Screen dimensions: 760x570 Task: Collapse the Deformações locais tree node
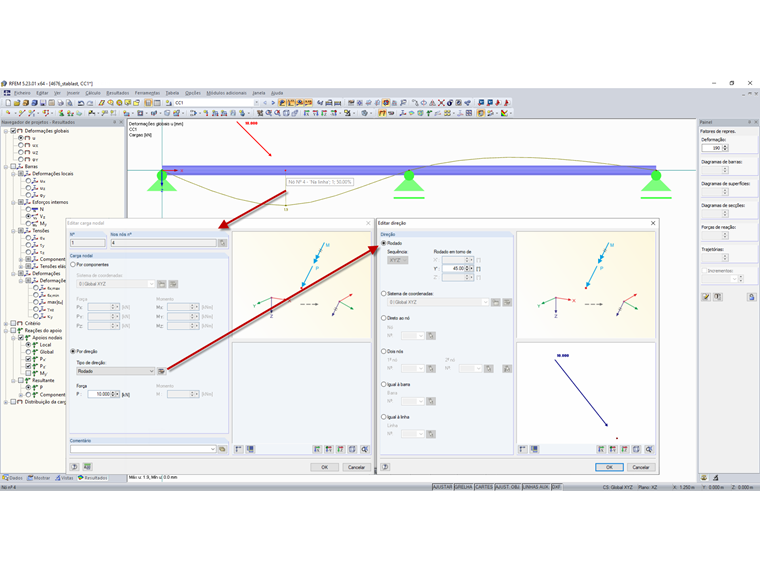tap(14, 174)
